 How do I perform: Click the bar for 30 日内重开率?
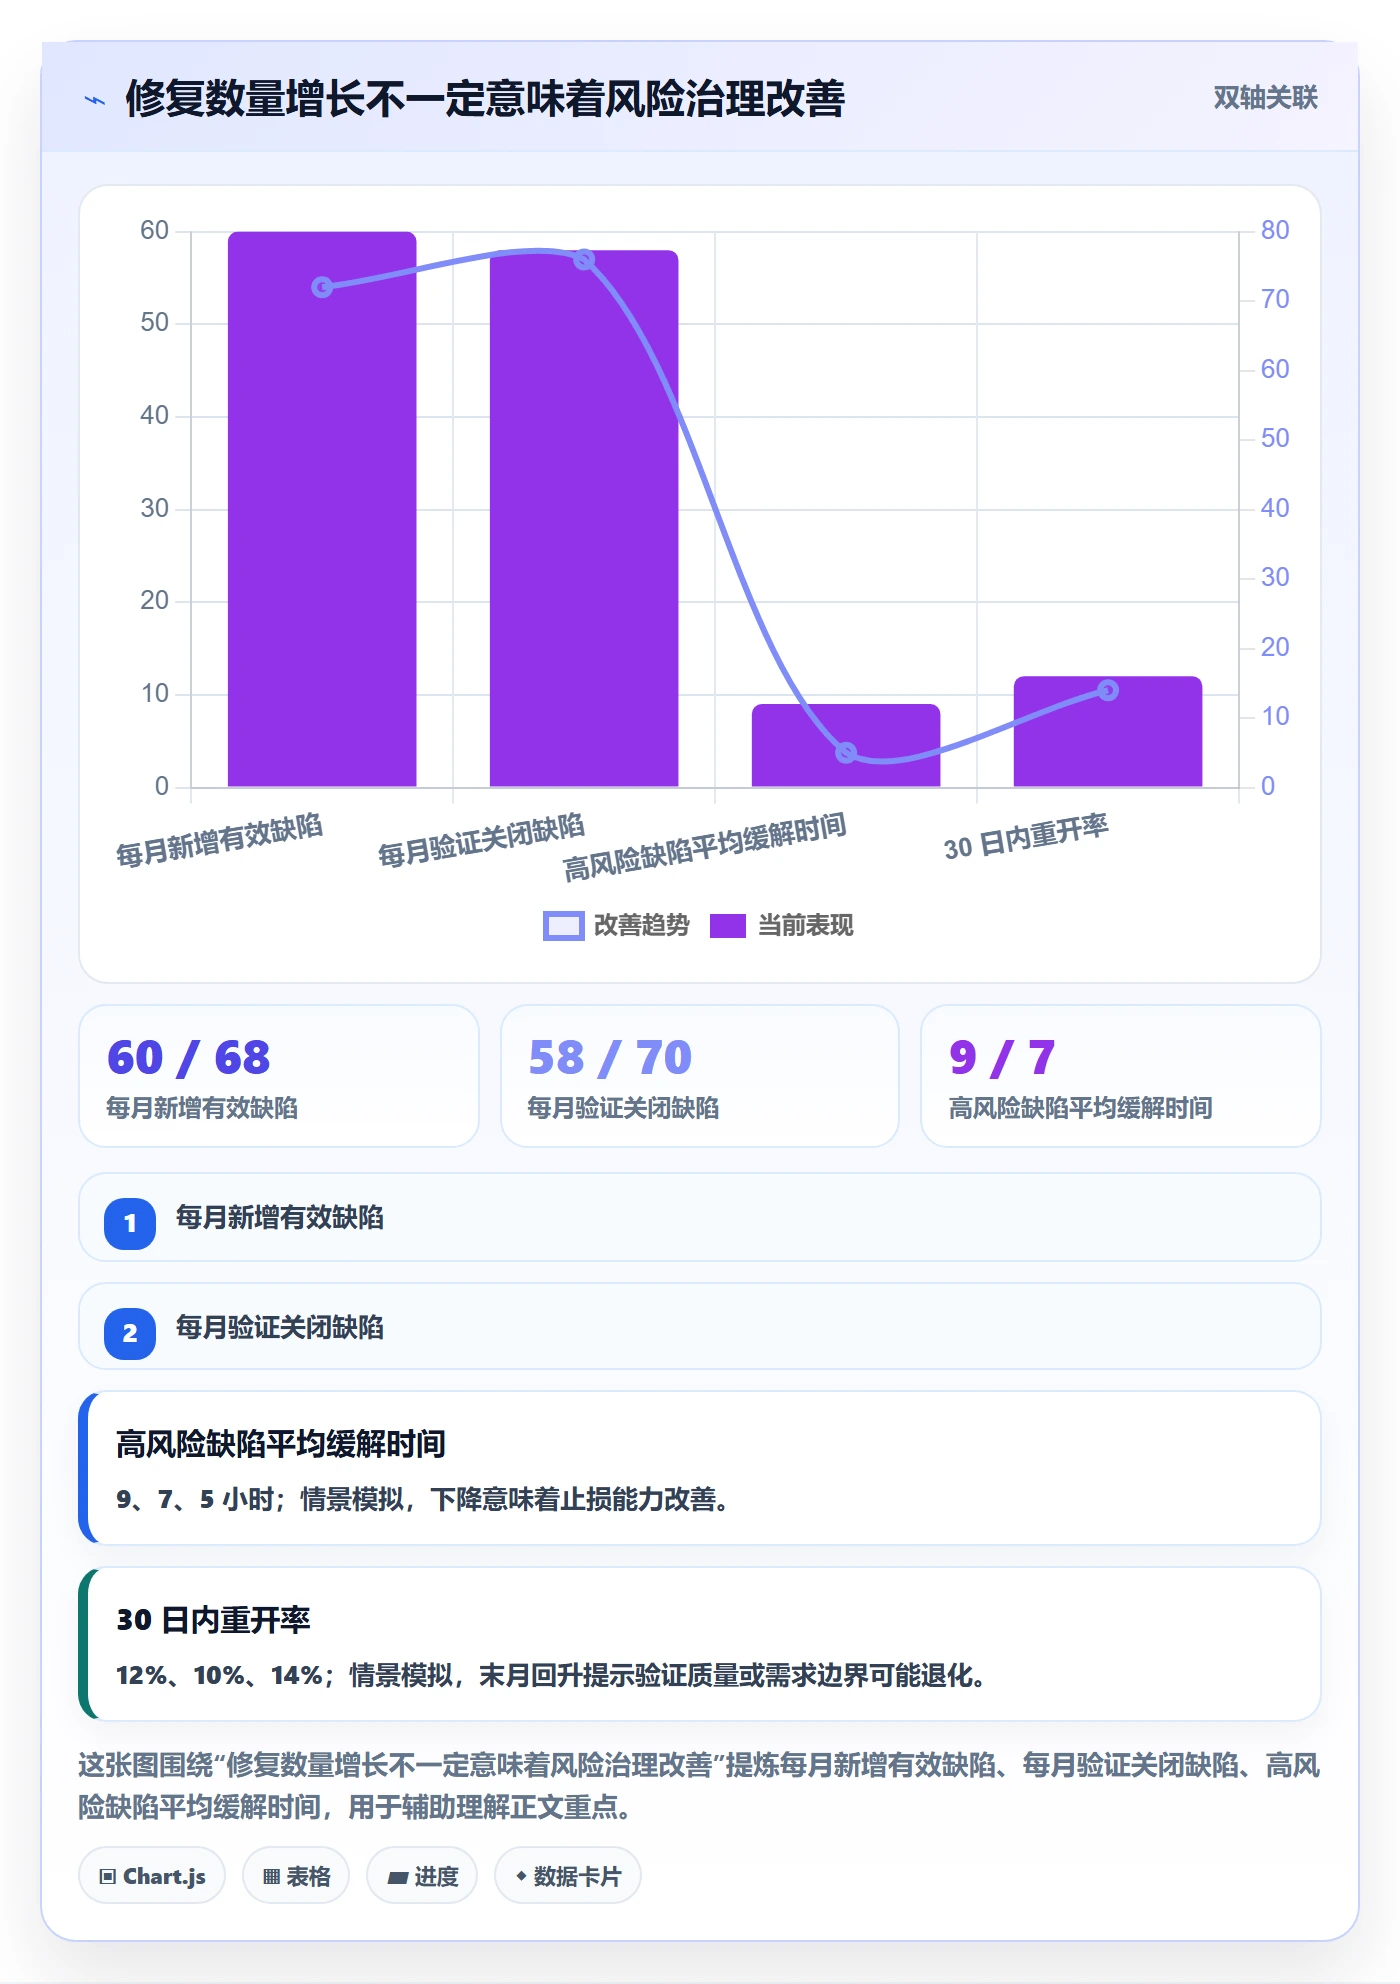click(x=1108, y=731)
